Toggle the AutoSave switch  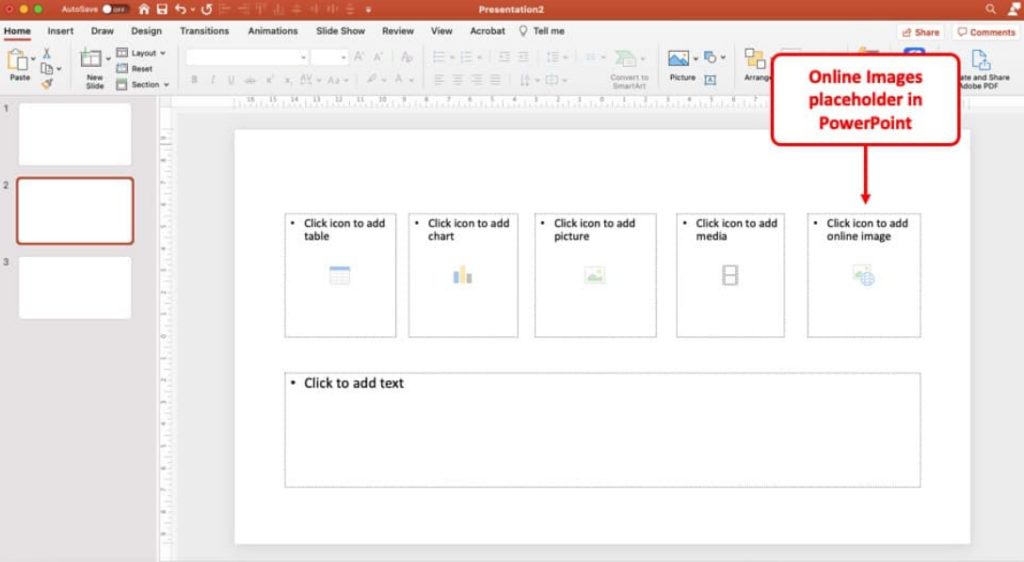pyautogui.click(x=115, y=9)
